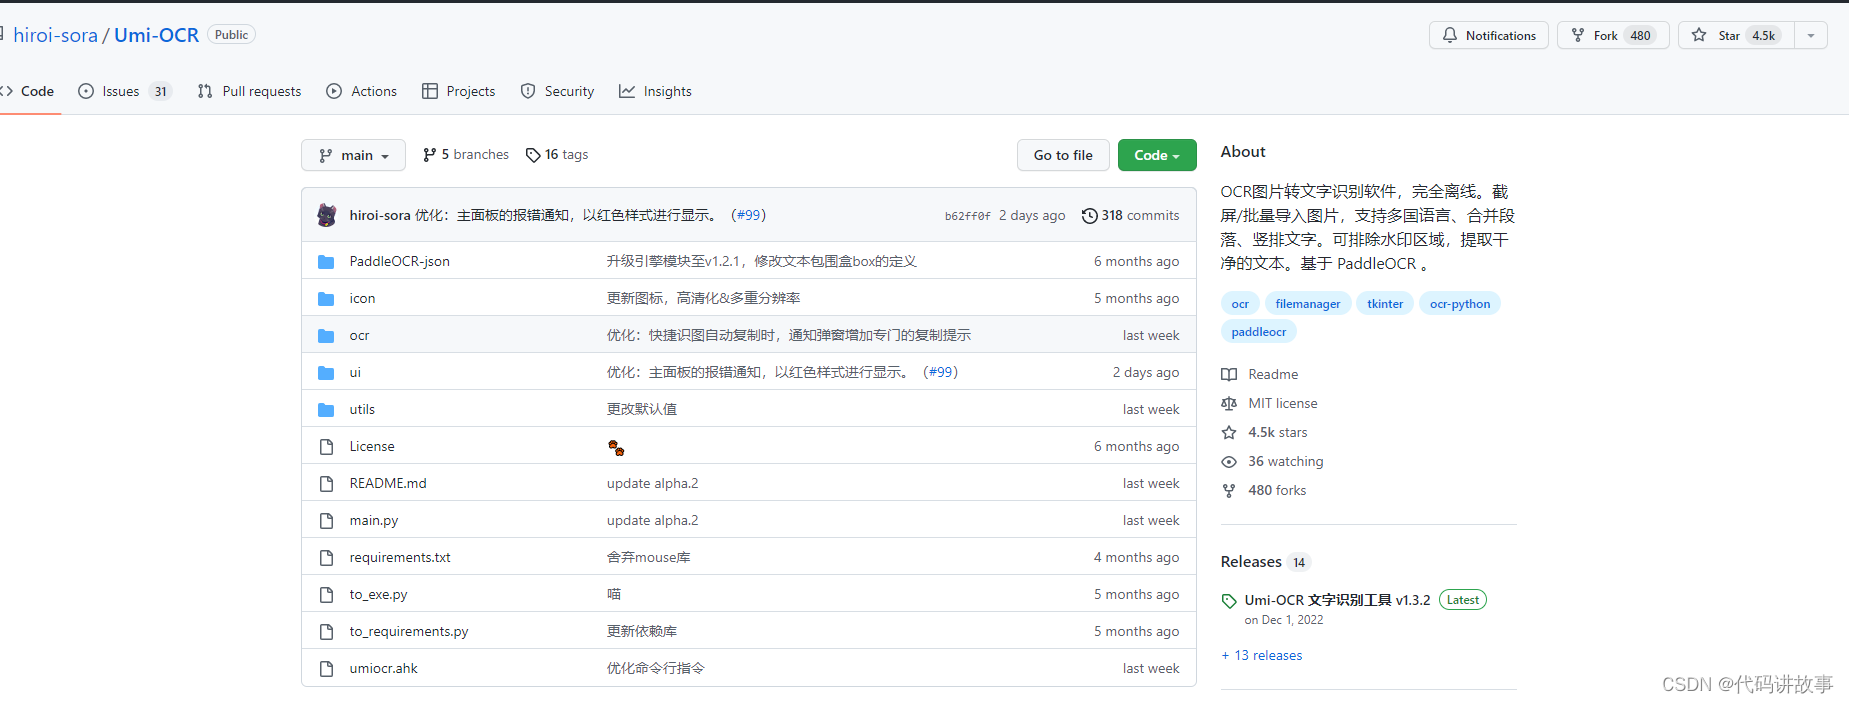This screenshot has width=1849, height=703.
Task: Open the Code tab
Action: tap(28, 91)
